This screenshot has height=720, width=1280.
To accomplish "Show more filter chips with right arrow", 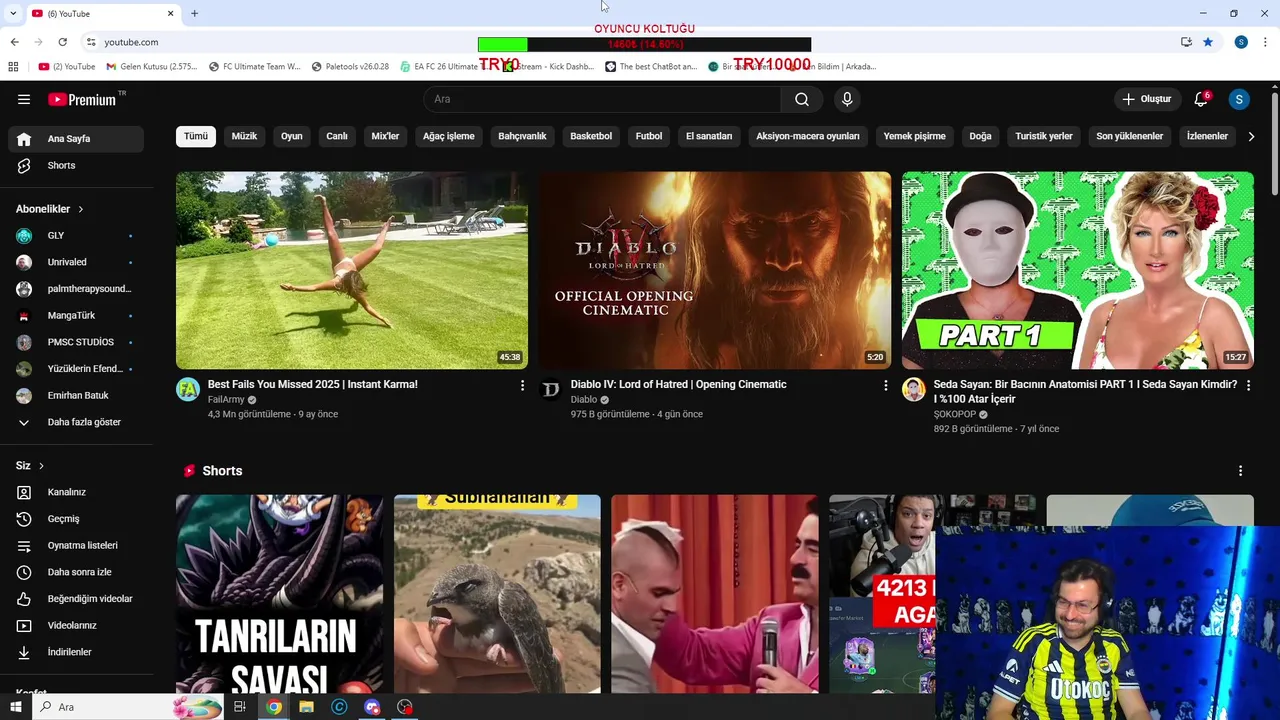I will [1250, 136].
